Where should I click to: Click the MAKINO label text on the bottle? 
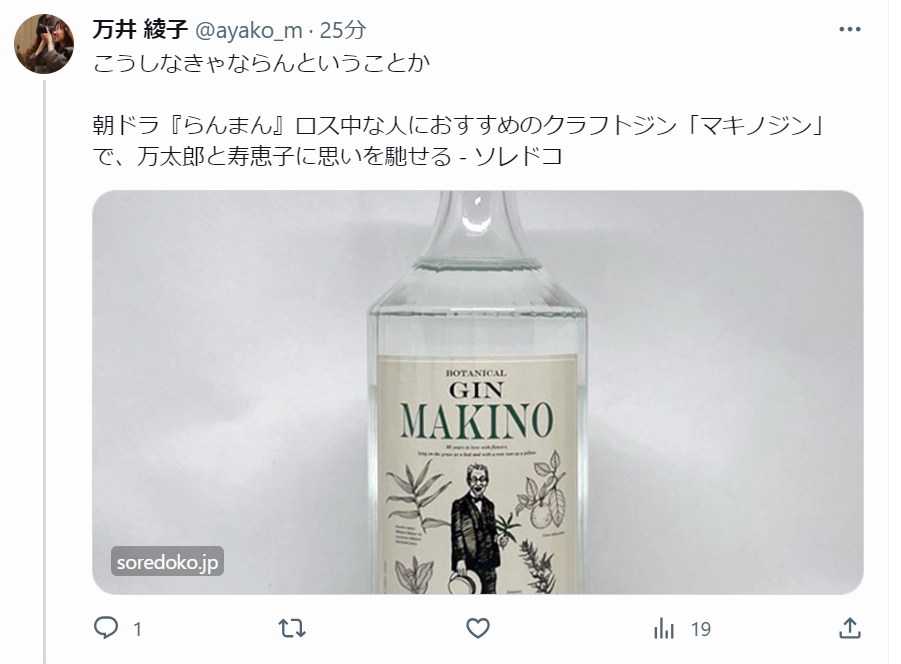(476, 421)
